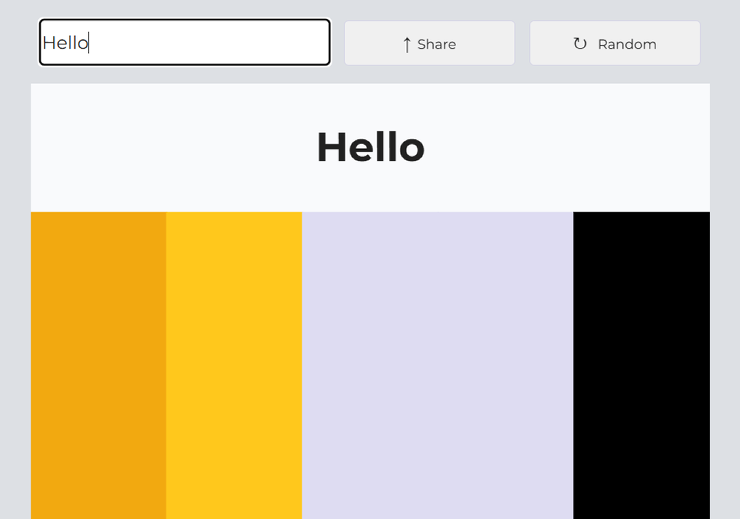
Task: Generate a new palette with Random
Action: [615, 43]
